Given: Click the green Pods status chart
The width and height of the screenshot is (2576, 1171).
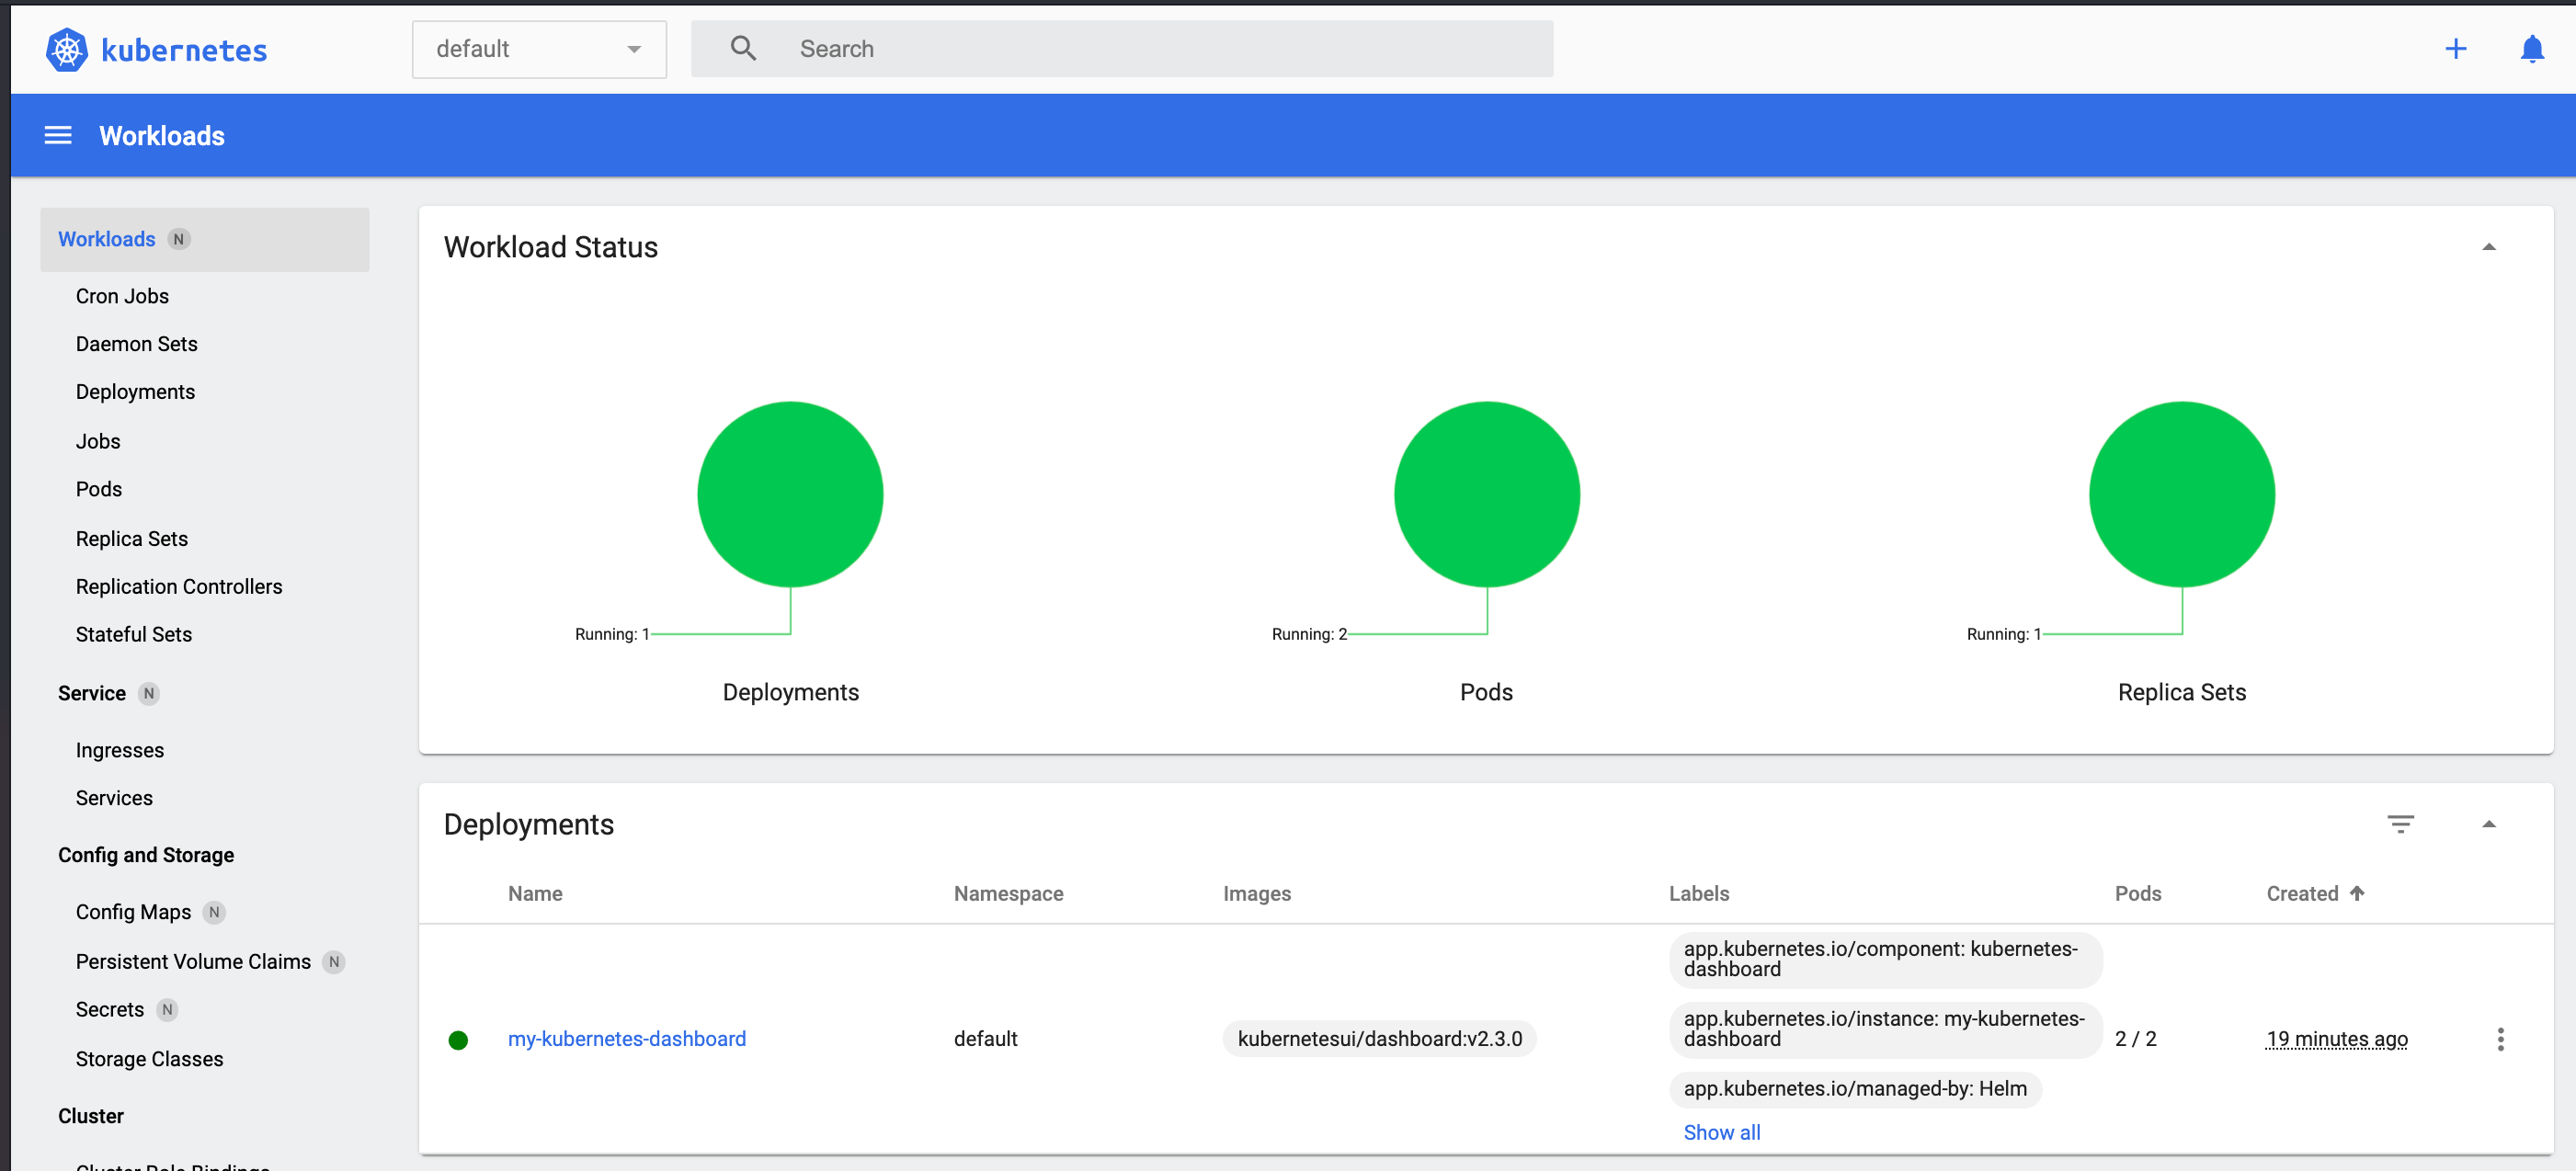Looking at the screenshot, I should point(1486,494).
